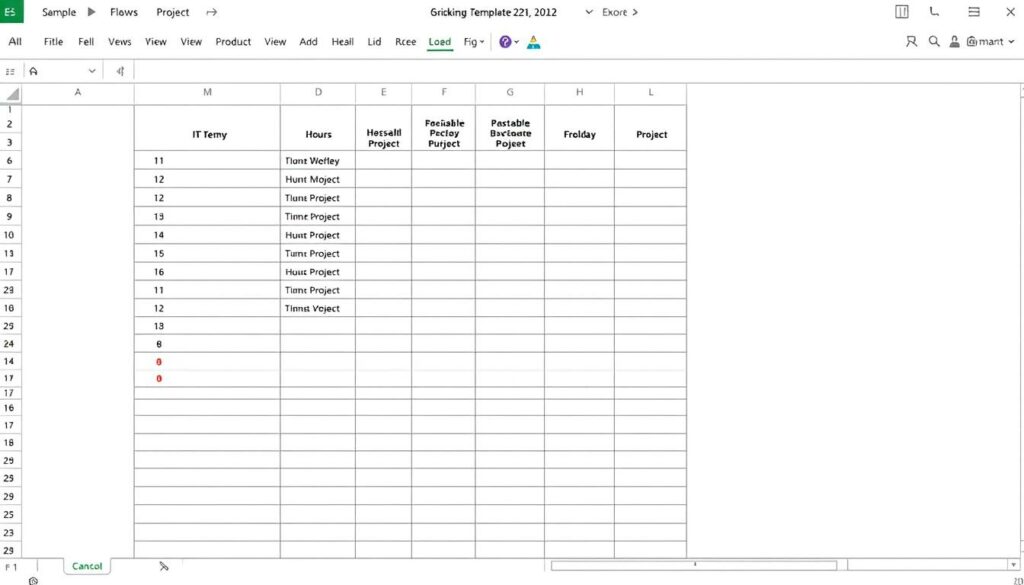Image resolution: width=1024 pixels, height=585 pixels.
Task: Select column header D
Action: [x=318, y=93]
